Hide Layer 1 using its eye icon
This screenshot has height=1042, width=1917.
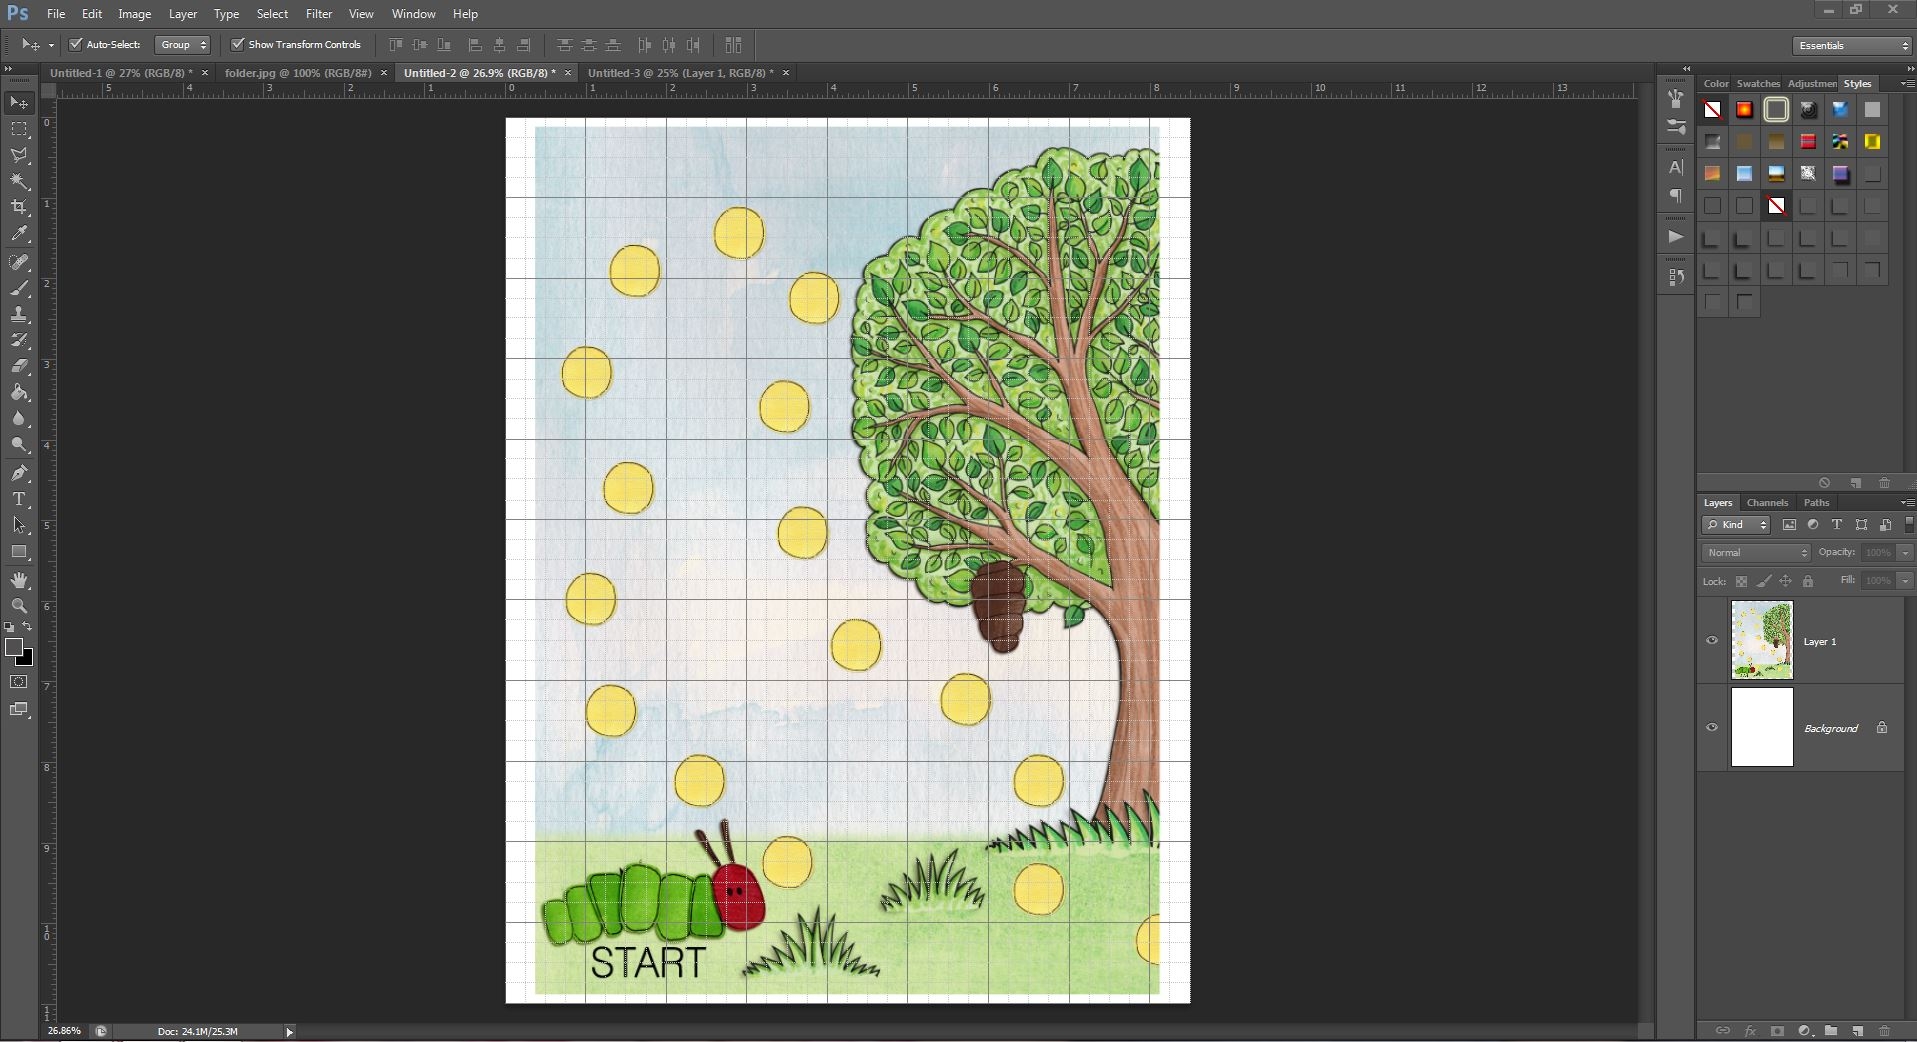(x=1712, y=641)
